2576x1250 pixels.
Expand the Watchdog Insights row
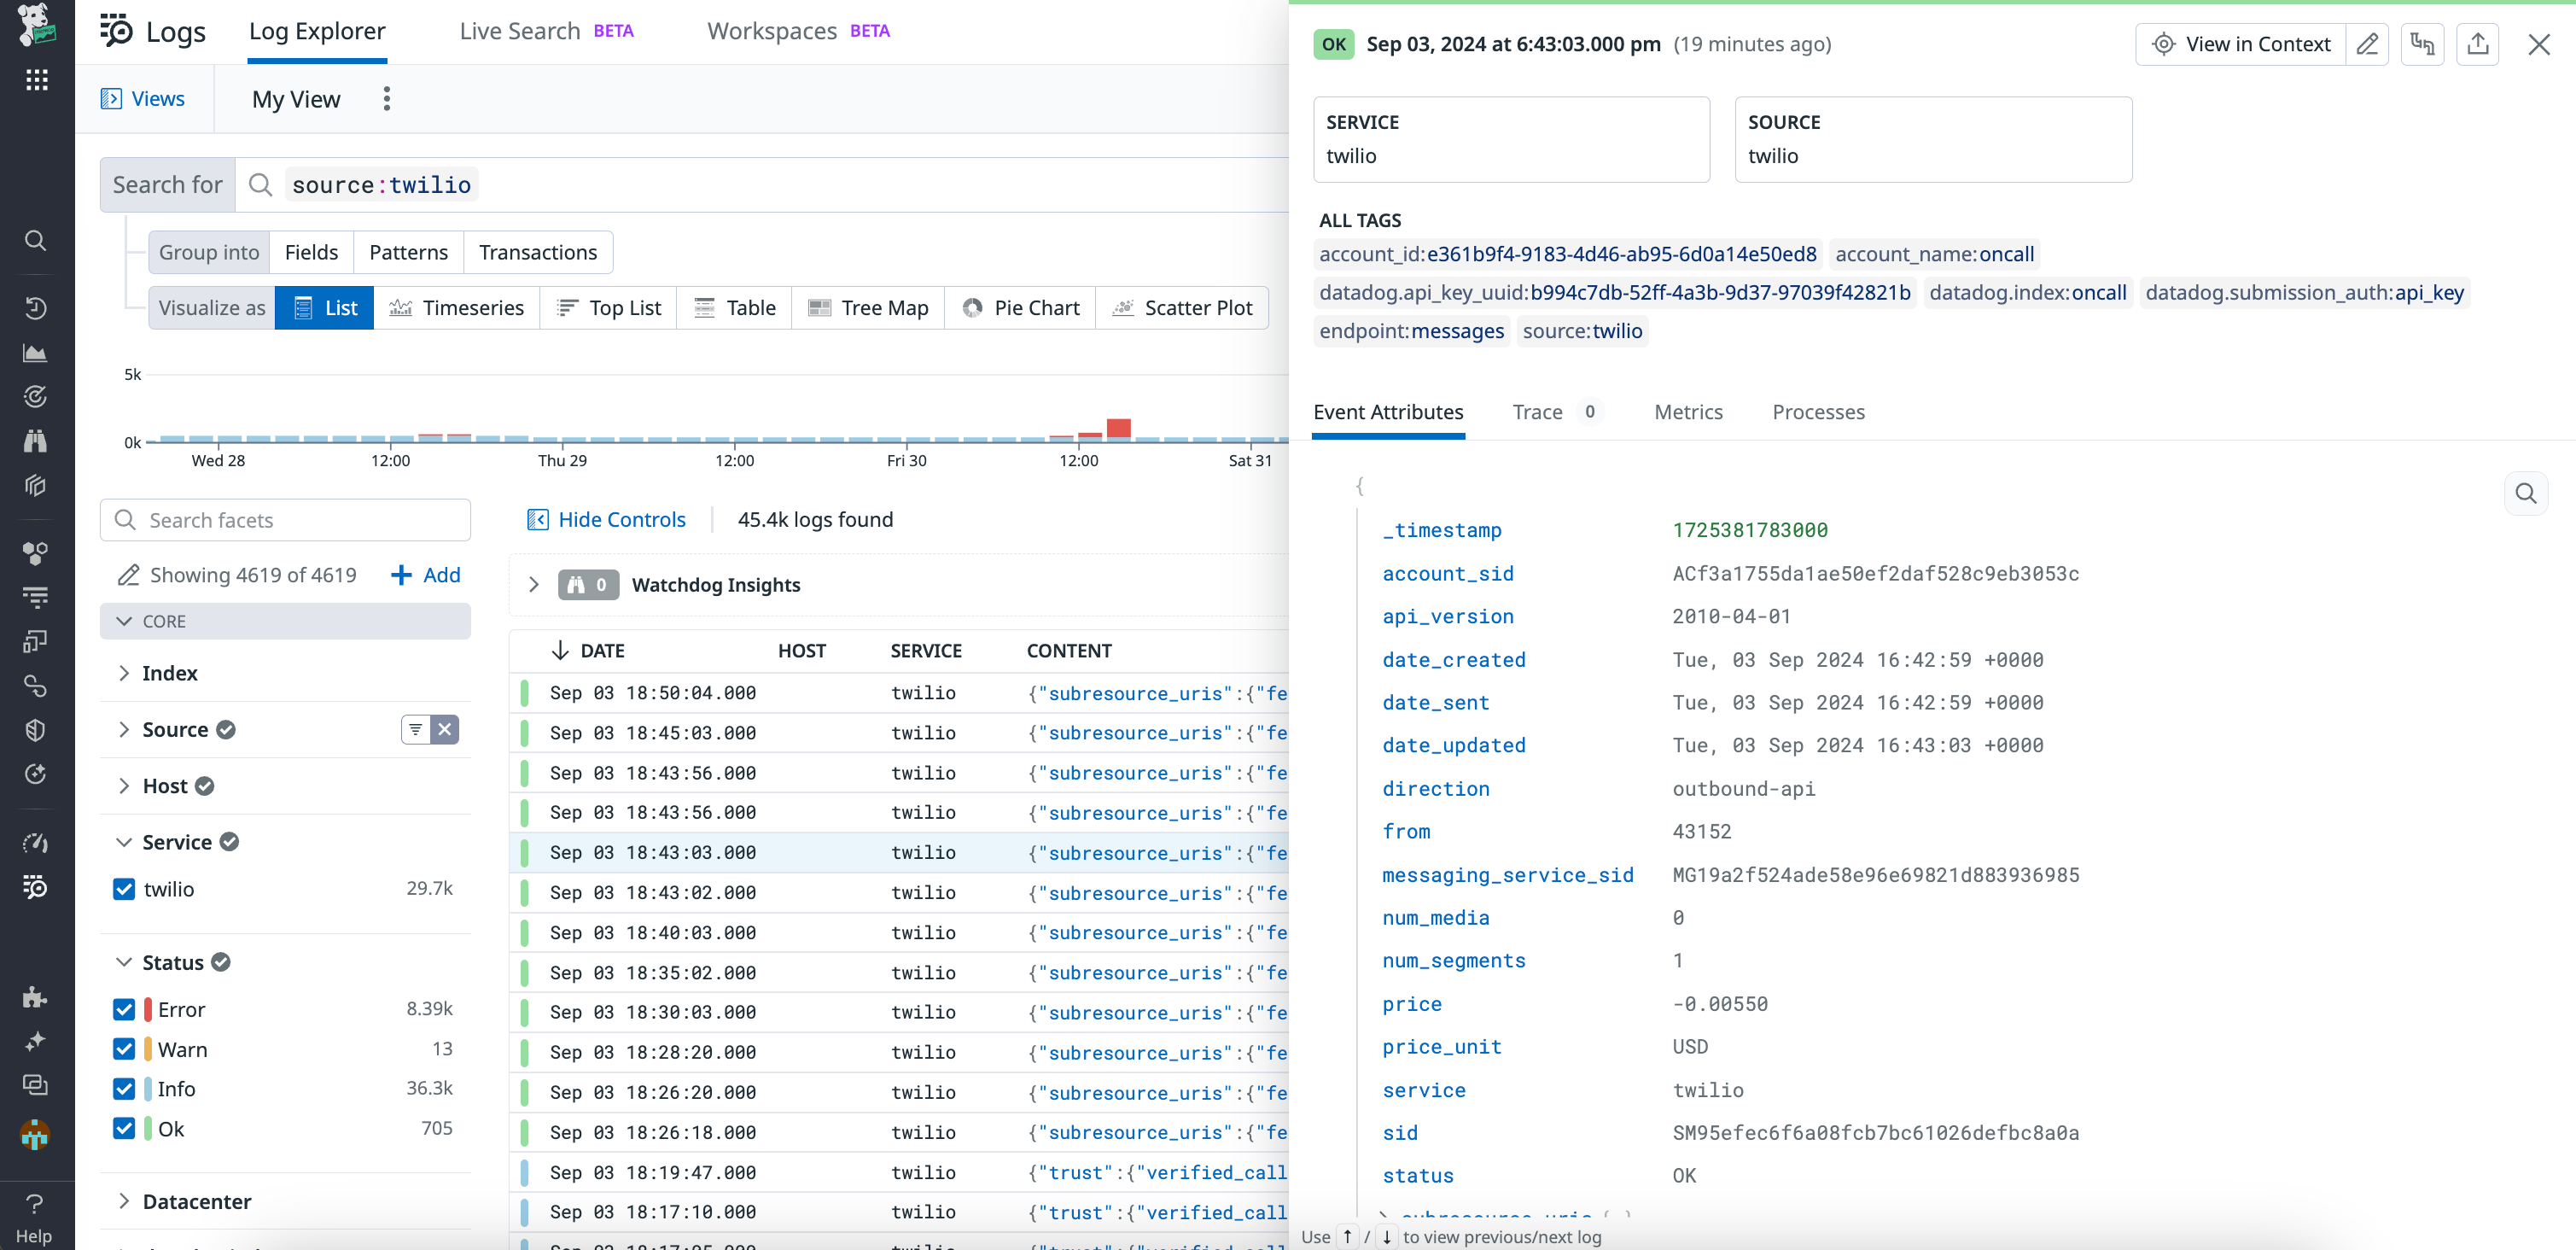pyautogui.click(x=535, y=584)
